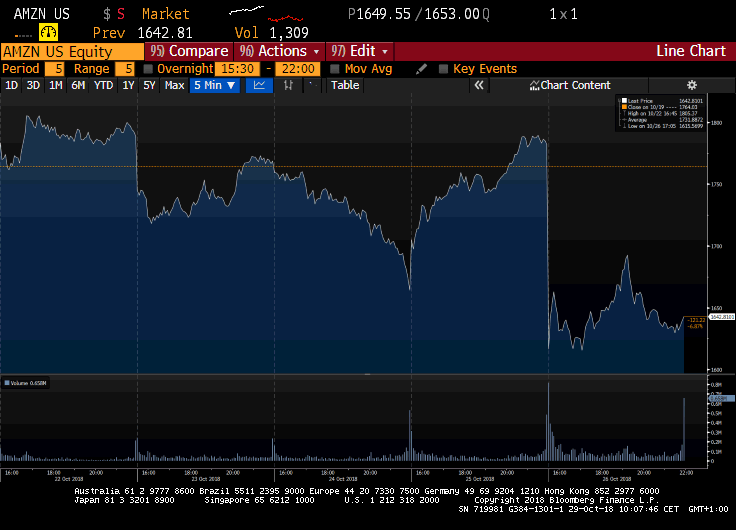This screenshot has height=530, width=736.
Task: Click the Chart Content icon
Action: 534,85
